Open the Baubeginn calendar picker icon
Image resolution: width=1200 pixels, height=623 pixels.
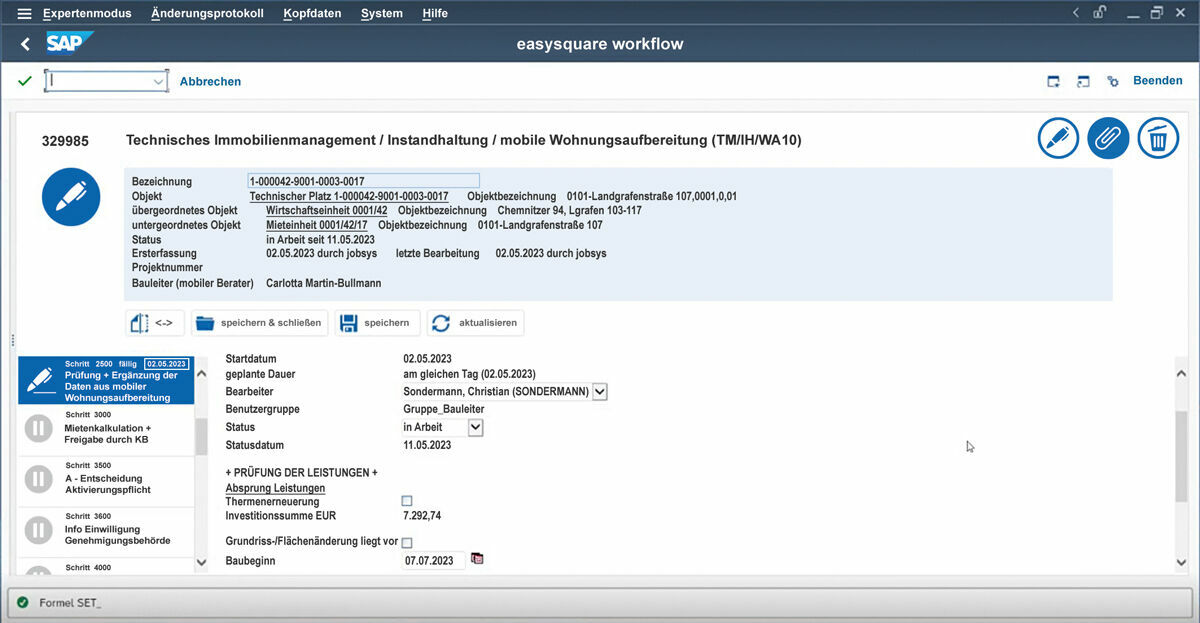click(x=477, y=559)
